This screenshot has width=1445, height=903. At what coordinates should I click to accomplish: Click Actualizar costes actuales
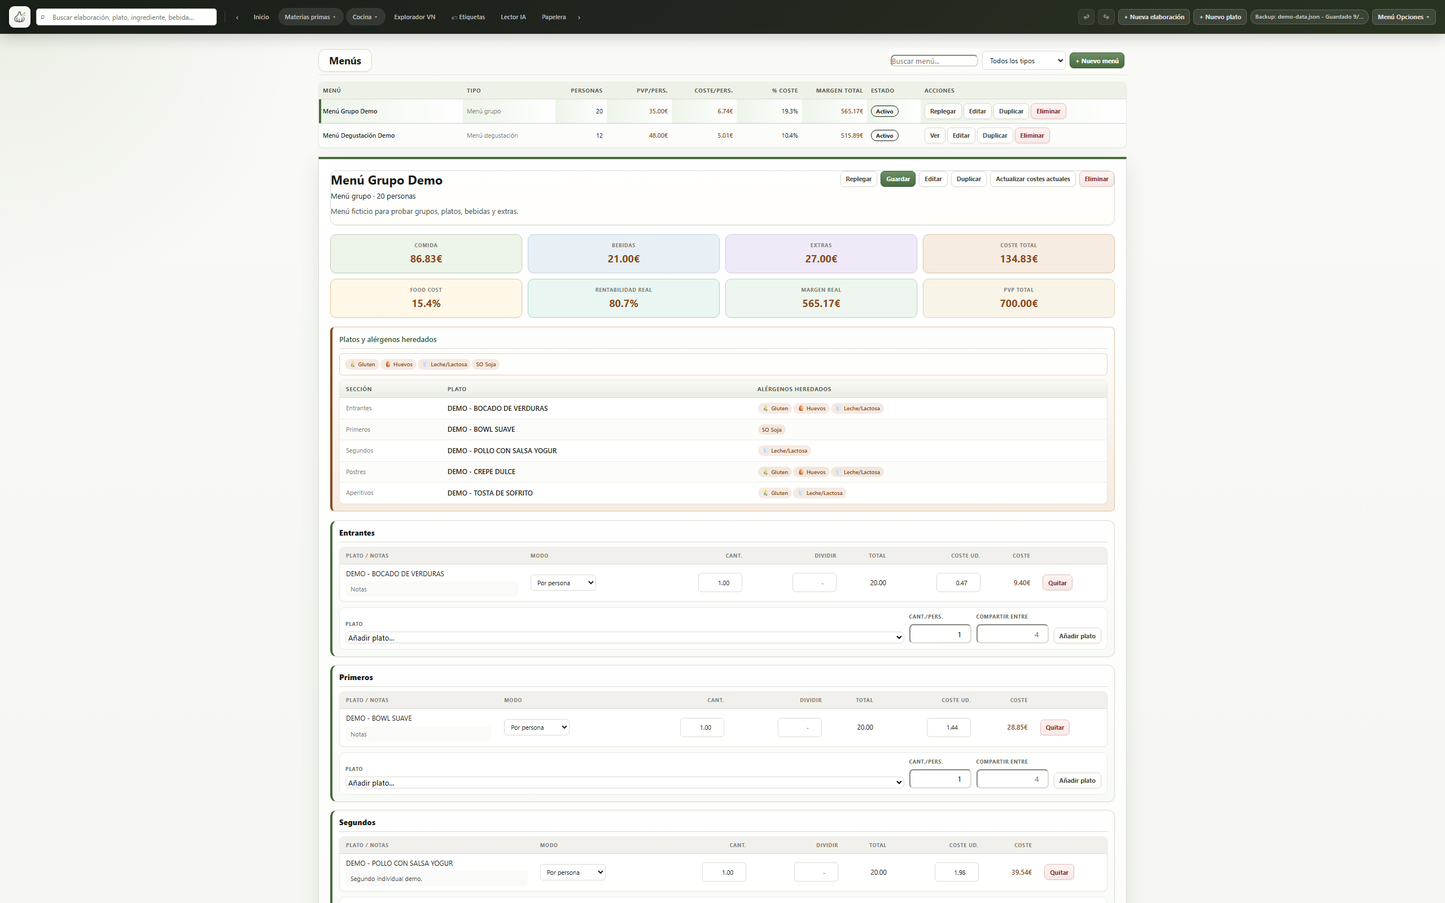[x=1032, y=179]
